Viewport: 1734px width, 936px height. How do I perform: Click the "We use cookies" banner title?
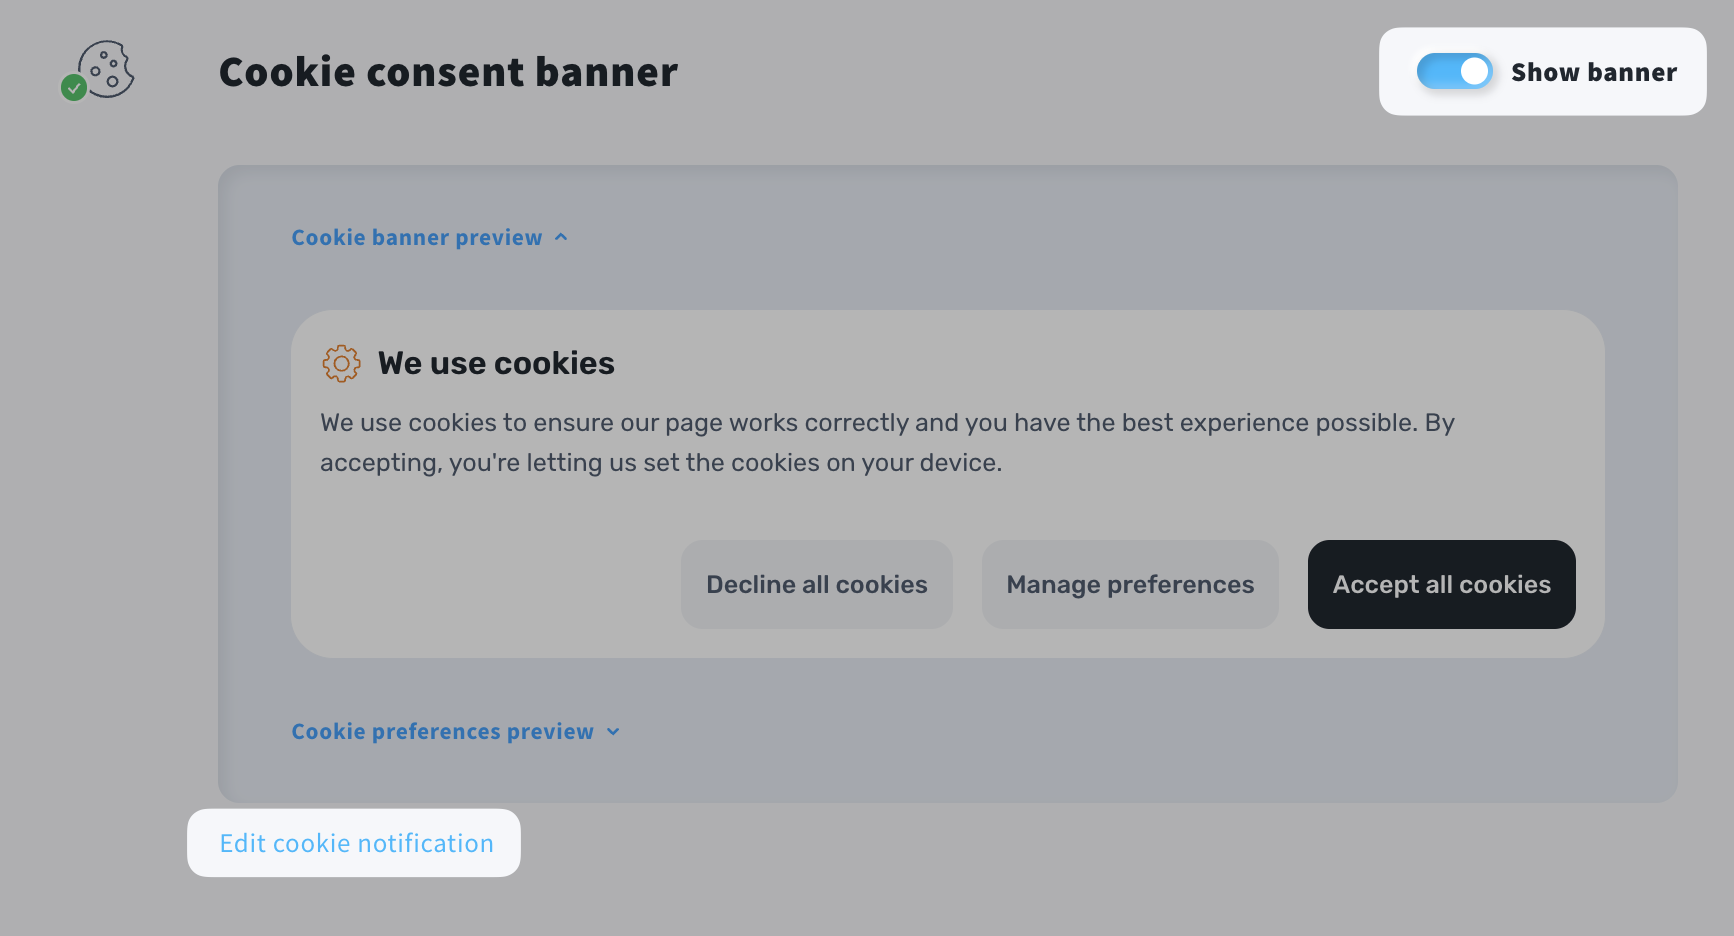(x=496, y=363)
